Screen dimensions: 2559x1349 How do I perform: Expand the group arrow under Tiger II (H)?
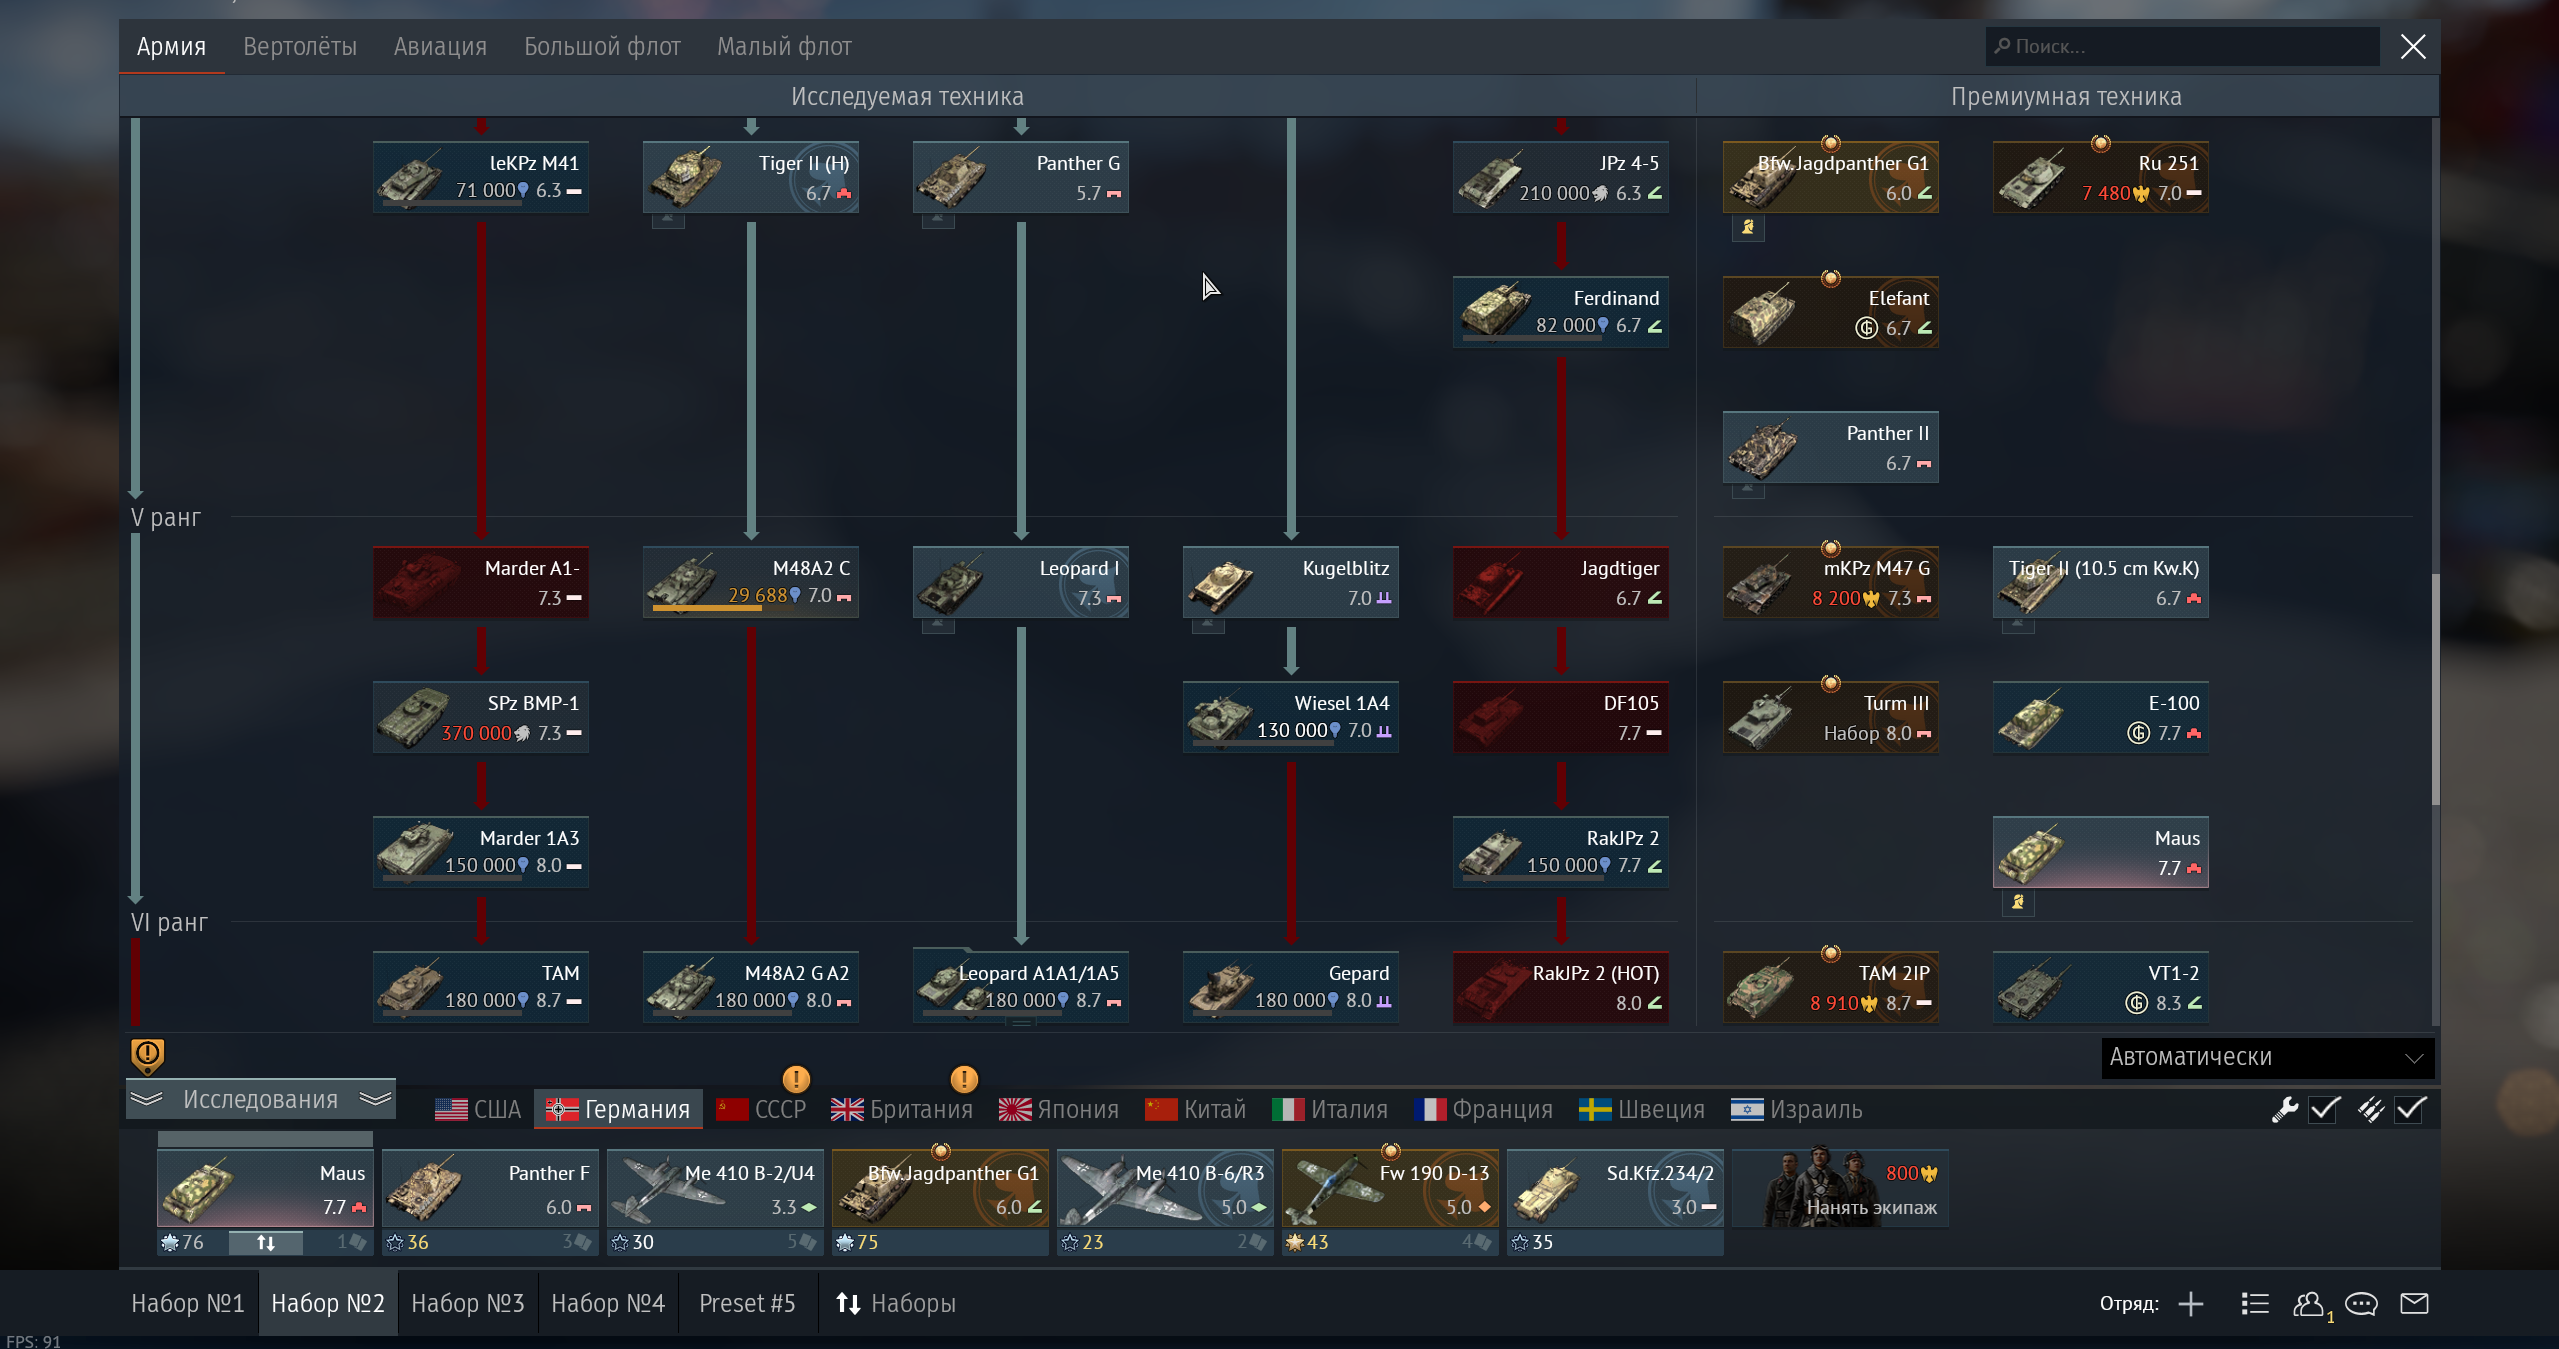click(668, 220)
